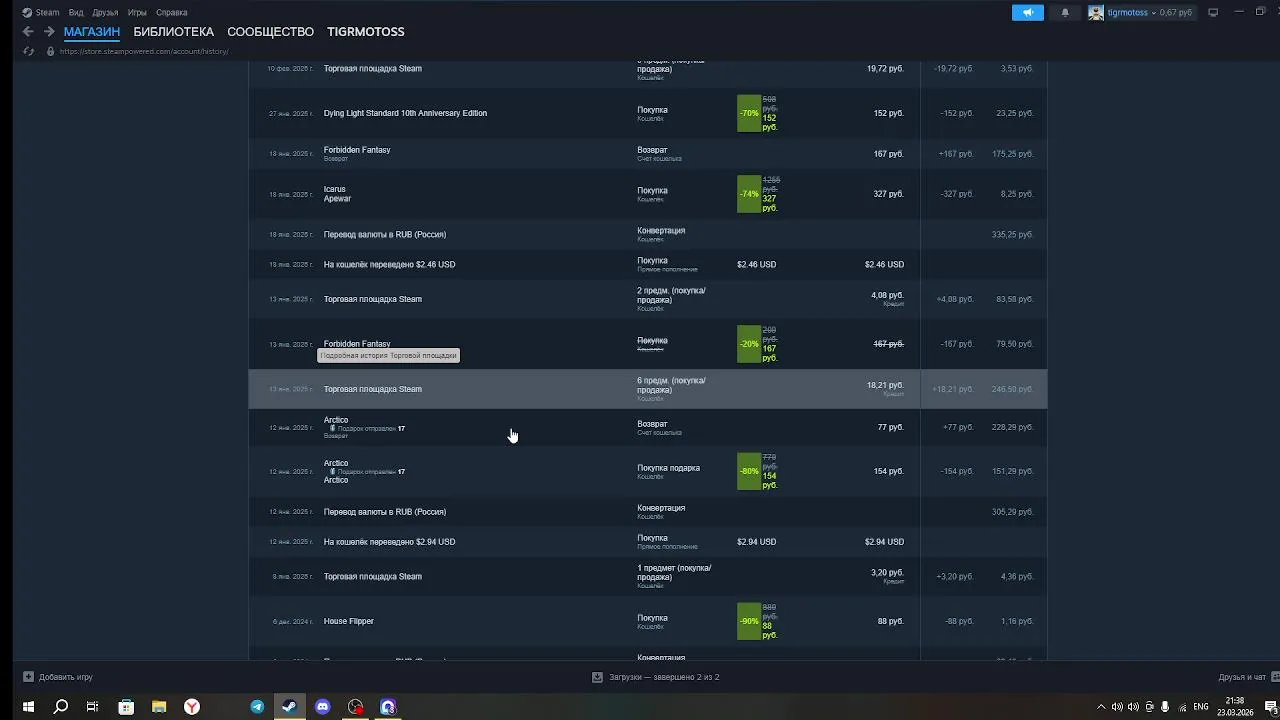
Task: Click the plus icon for Добавить игру
Action: pyautogui.click(x=28, y=677)
